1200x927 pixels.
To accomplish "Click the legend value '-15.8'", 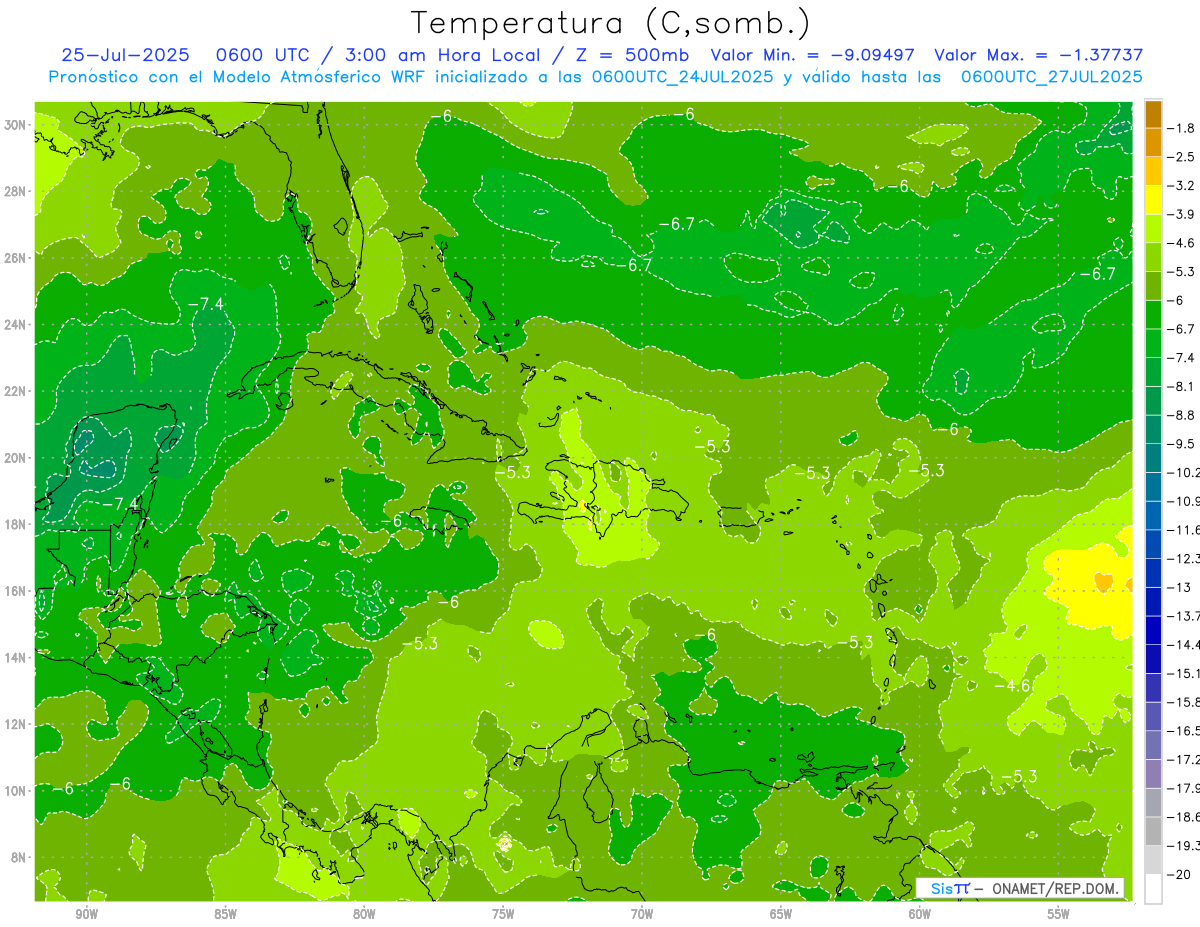I will pos(1184,702).
